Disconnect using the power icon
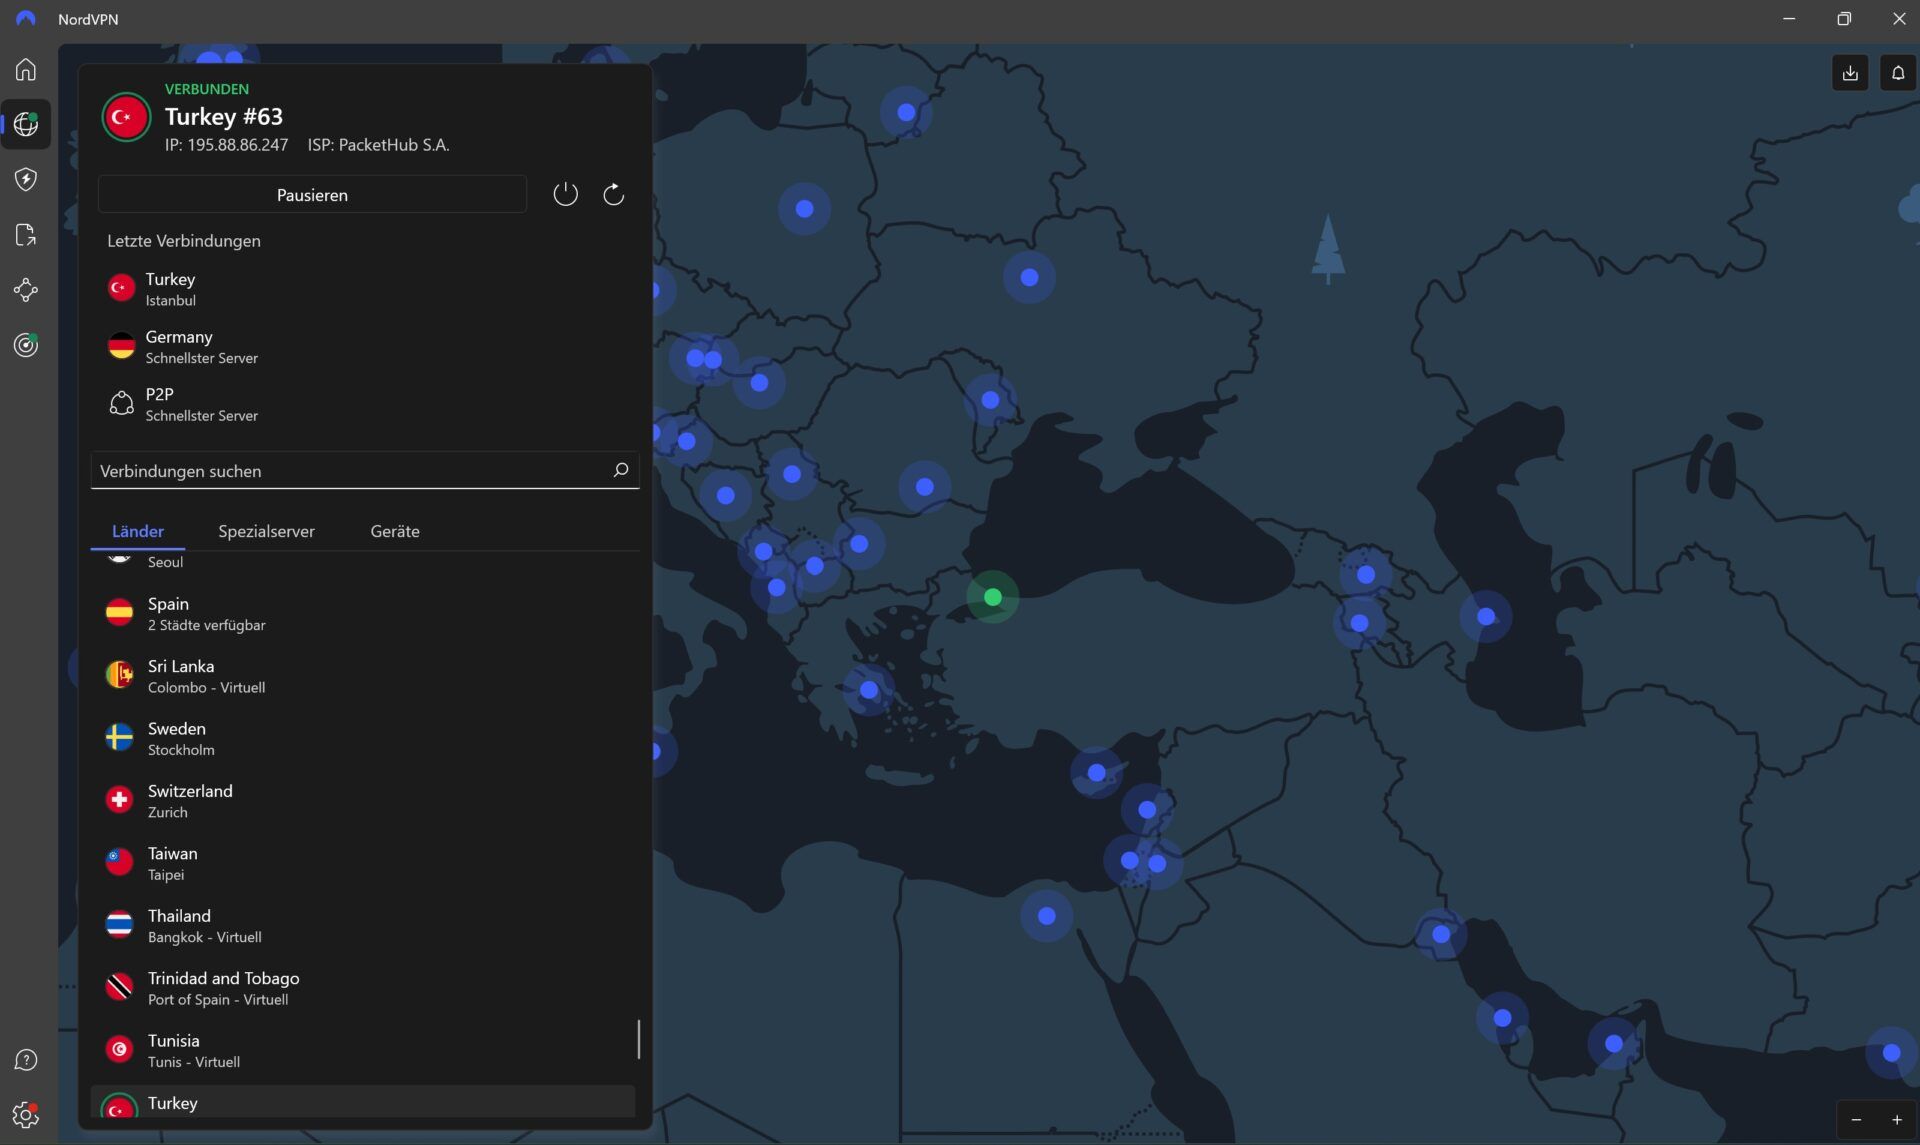 pos(565,194)
